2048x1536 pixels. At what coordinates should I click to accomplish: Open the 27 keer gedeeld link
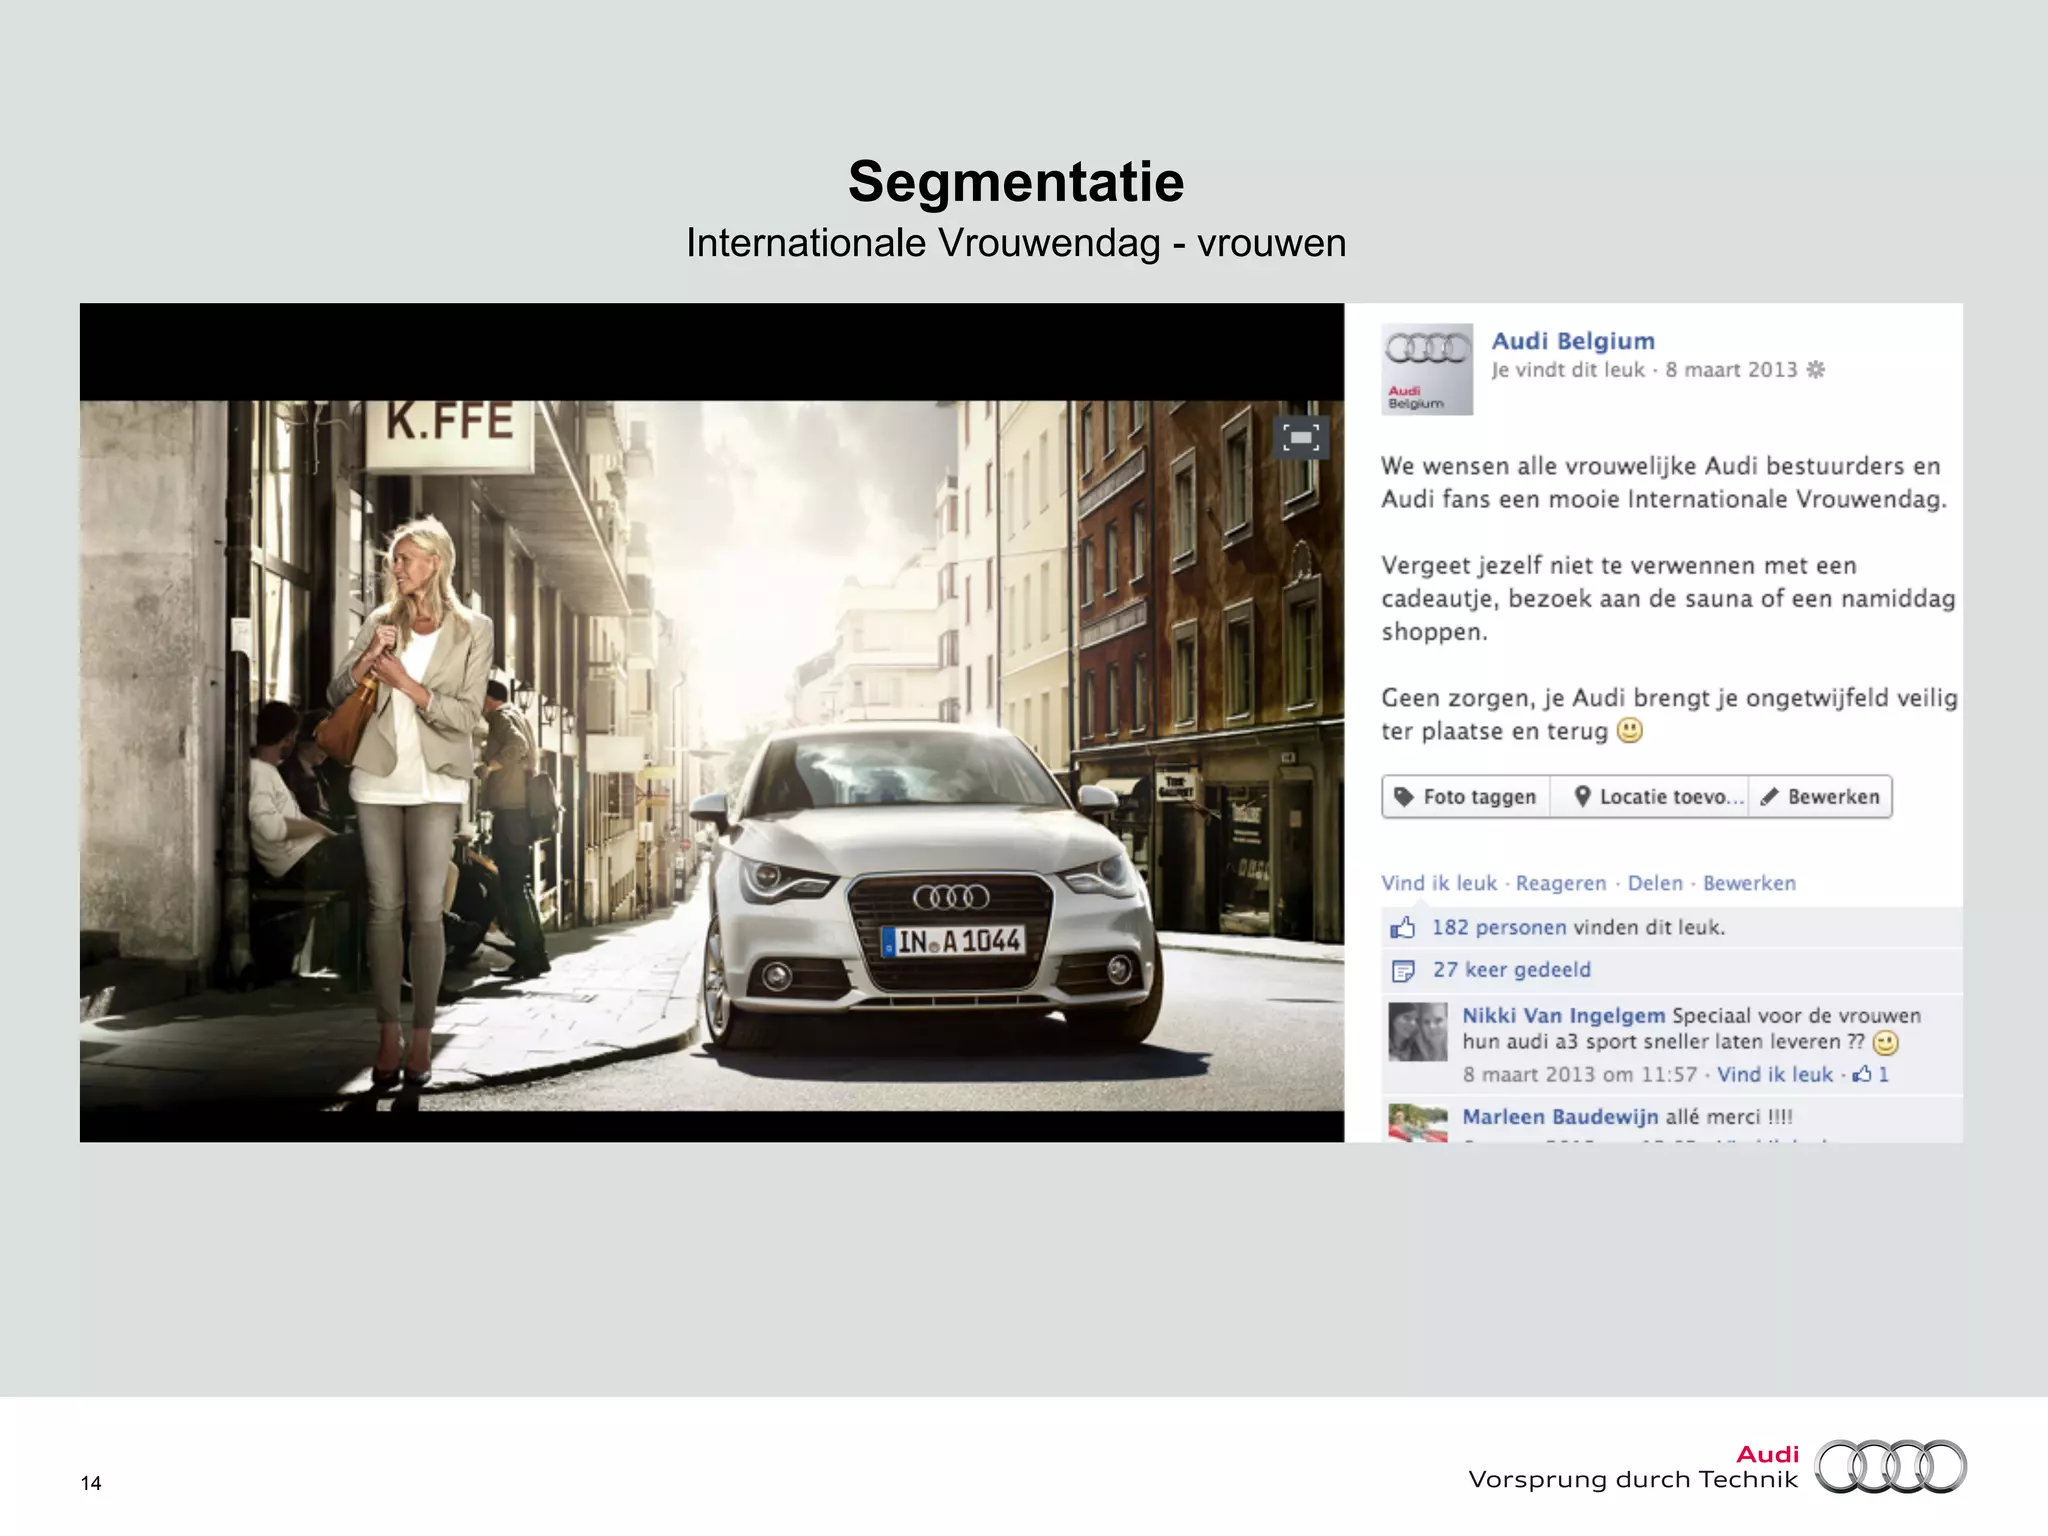coord(1511,969)
